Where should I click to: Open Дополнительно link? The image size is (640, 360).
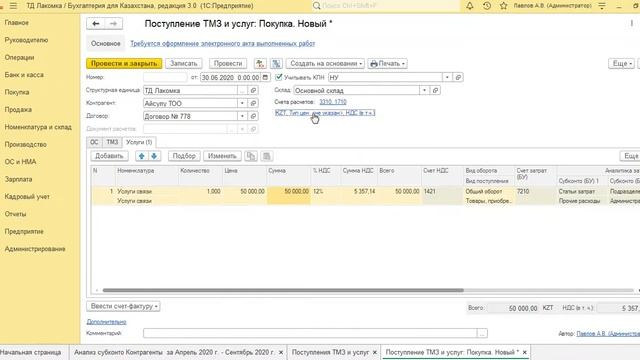107,322
